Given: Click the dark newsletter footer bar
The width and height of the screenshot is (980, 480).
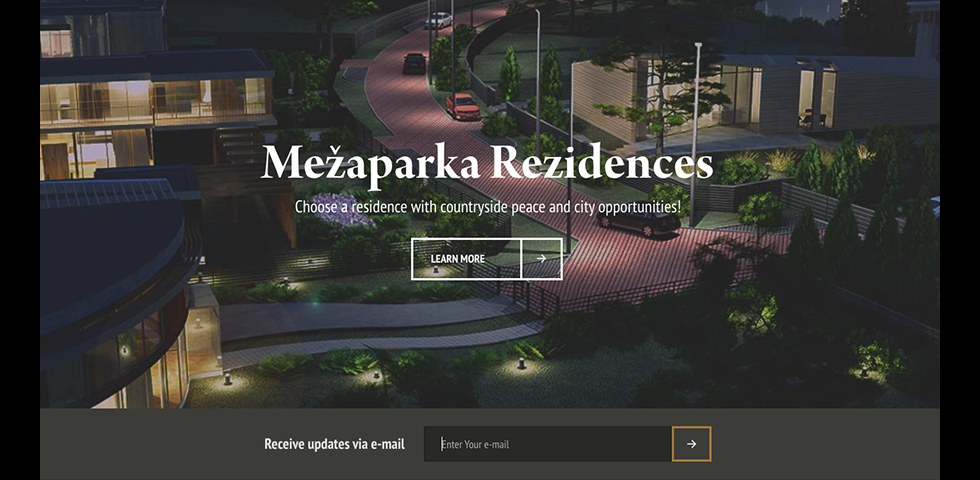Looking at the screenshot, I should [490, 444].
